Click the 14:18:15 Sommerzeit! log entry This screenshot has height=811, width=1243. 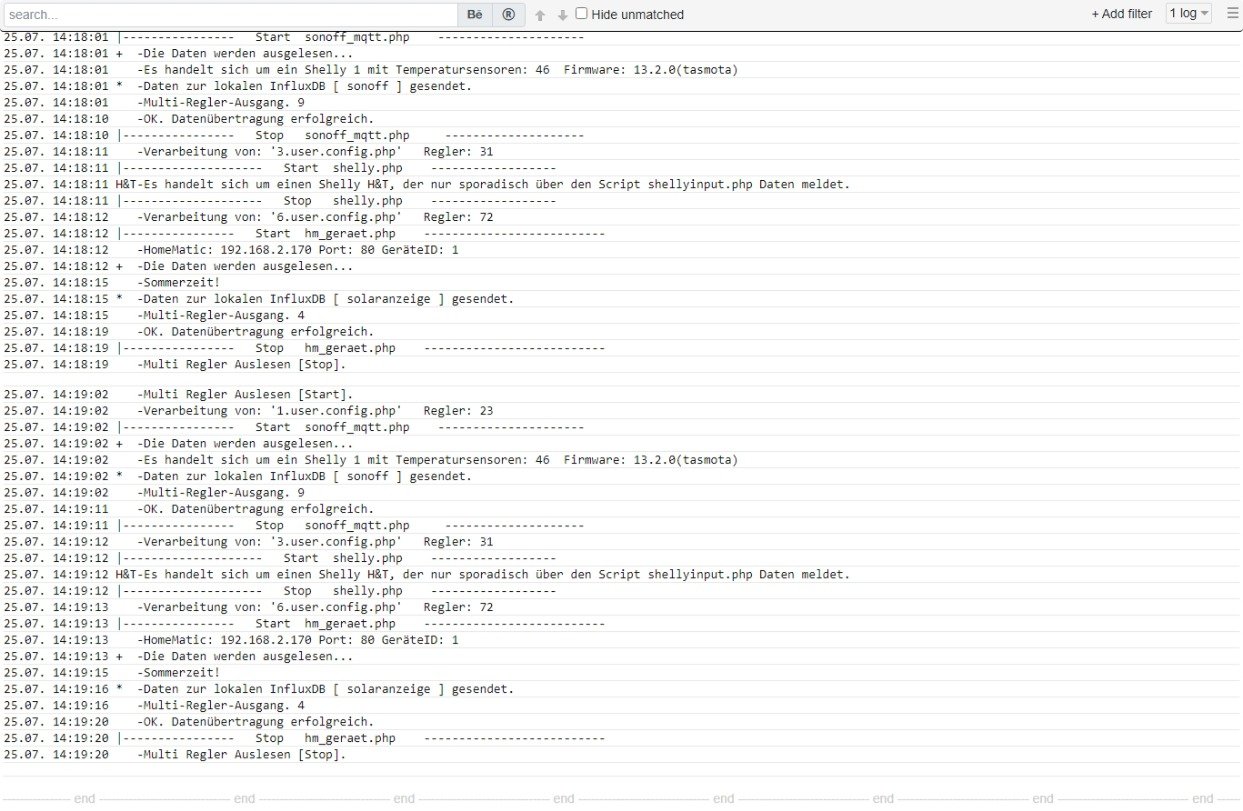coord(180,282)
